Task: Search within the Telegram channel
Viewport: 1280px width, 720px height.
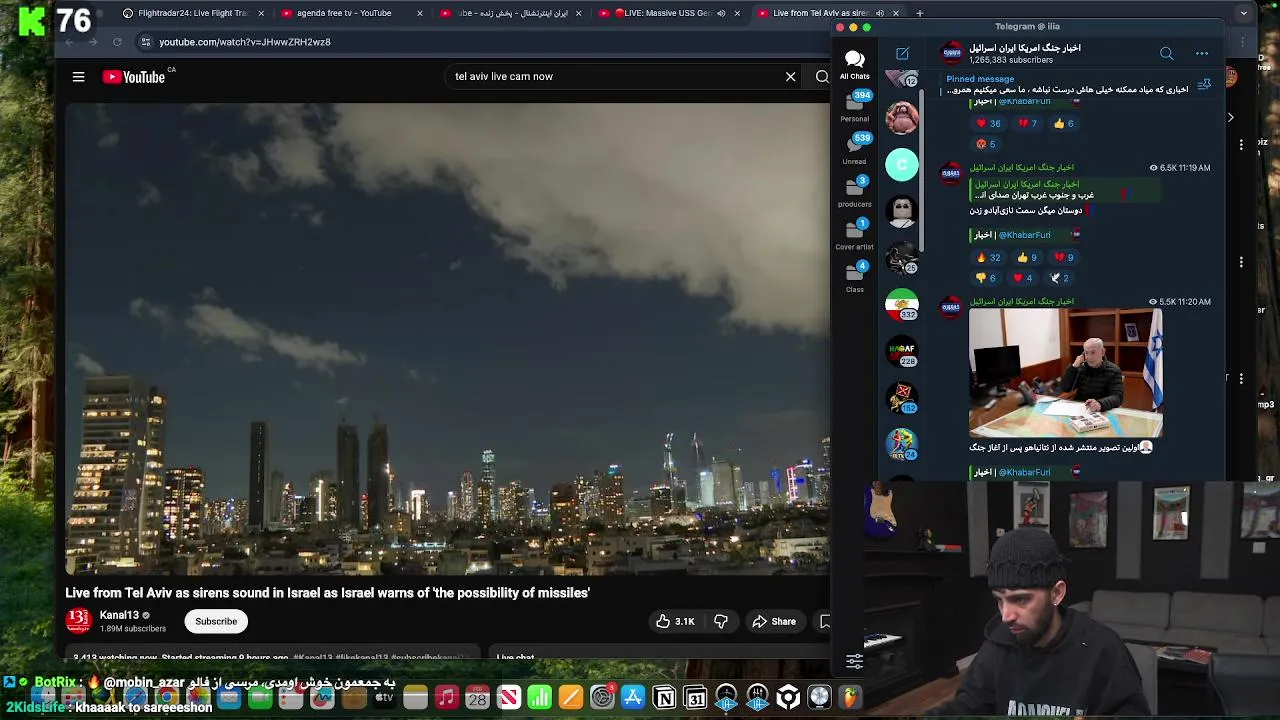Action: pos(1167,53)
